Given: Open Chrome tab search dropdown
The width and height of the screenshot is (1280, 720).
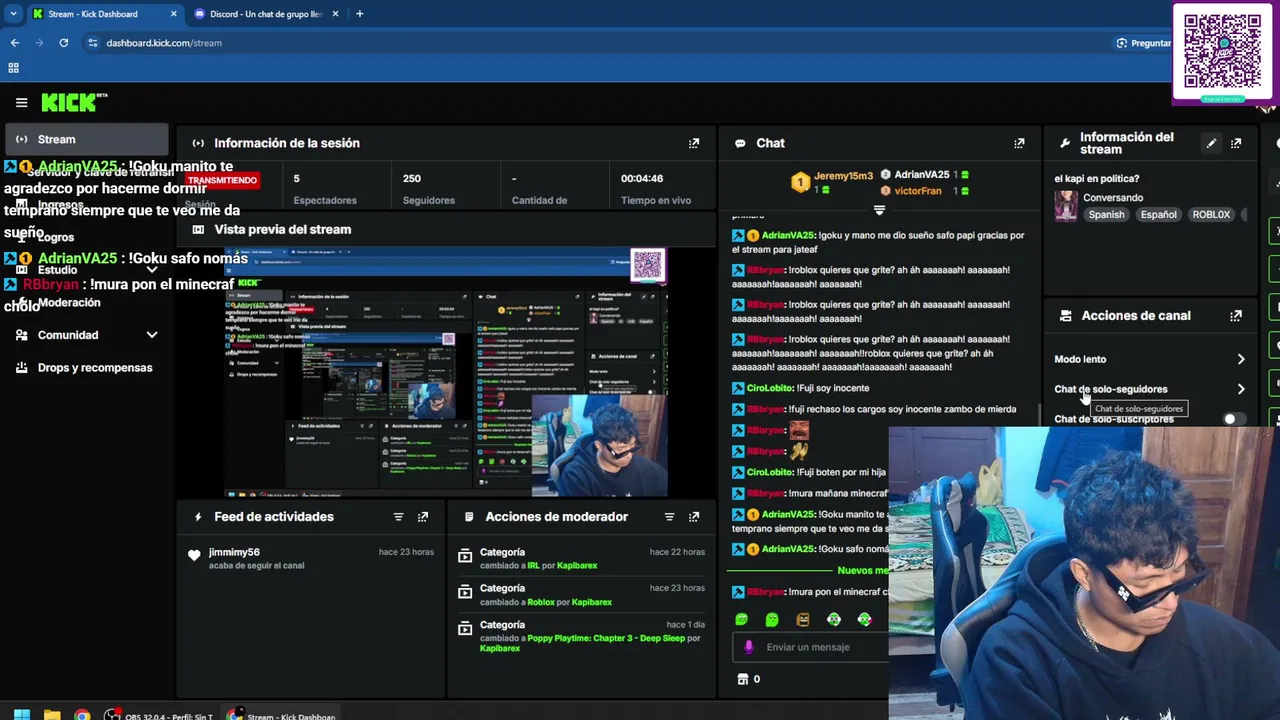Looking at the screenshot, I should (x=13, y=14).
